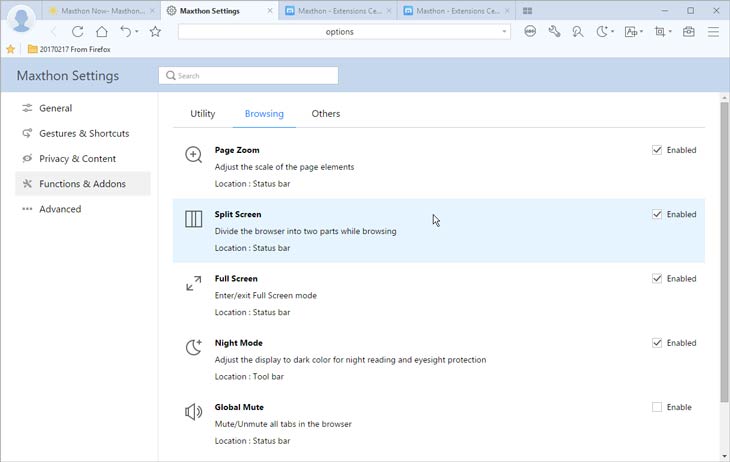Open Gestures & Shortcuts section
The image size is (730, 462).
click(83, 133)
